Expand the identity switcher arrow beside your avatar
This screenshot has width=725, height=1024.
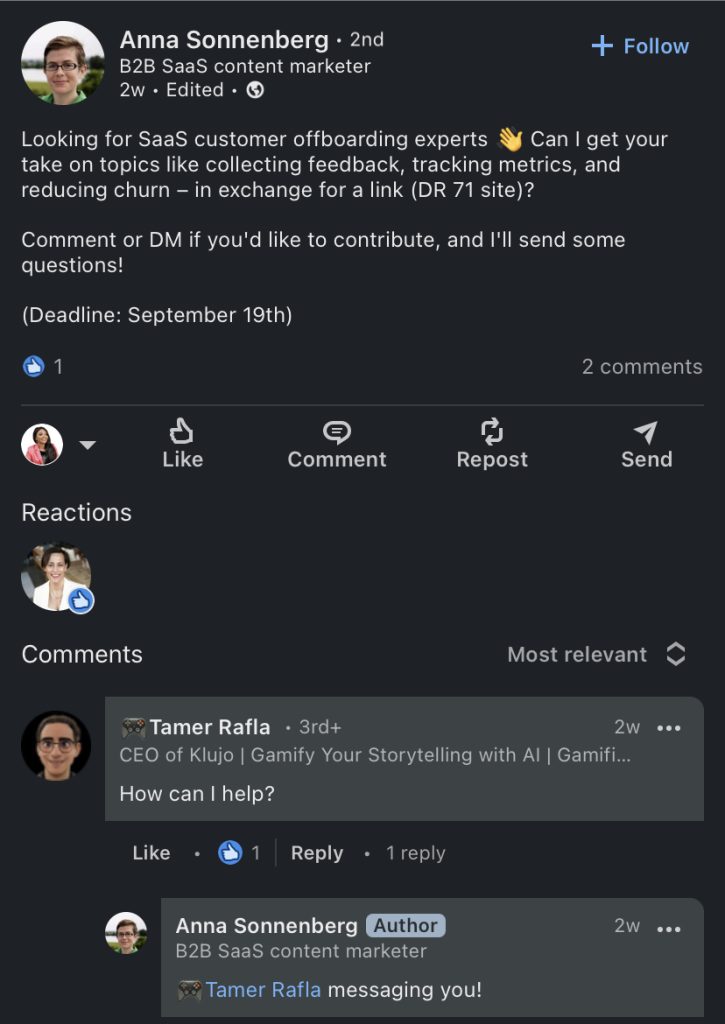(88, 445)
